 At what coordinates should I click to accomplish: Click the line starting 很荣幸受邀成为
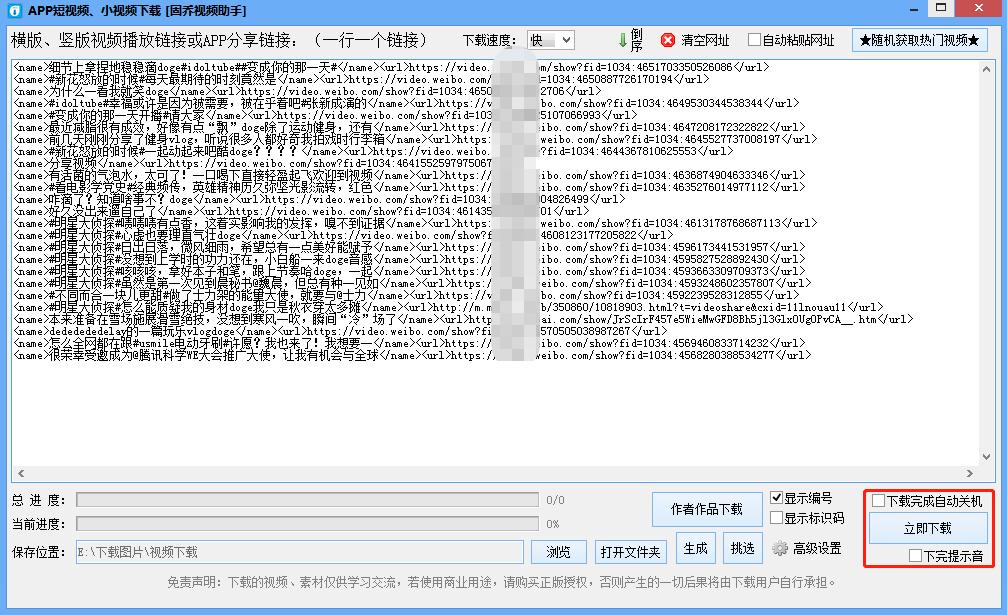(412, 355)
